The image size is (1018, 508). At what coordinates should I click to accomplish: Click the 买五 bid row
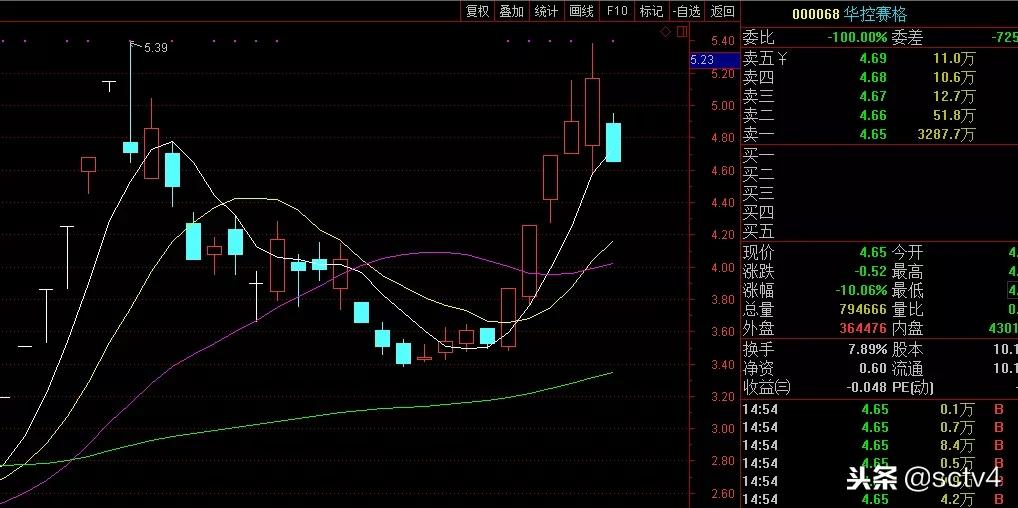coord(880,231)
